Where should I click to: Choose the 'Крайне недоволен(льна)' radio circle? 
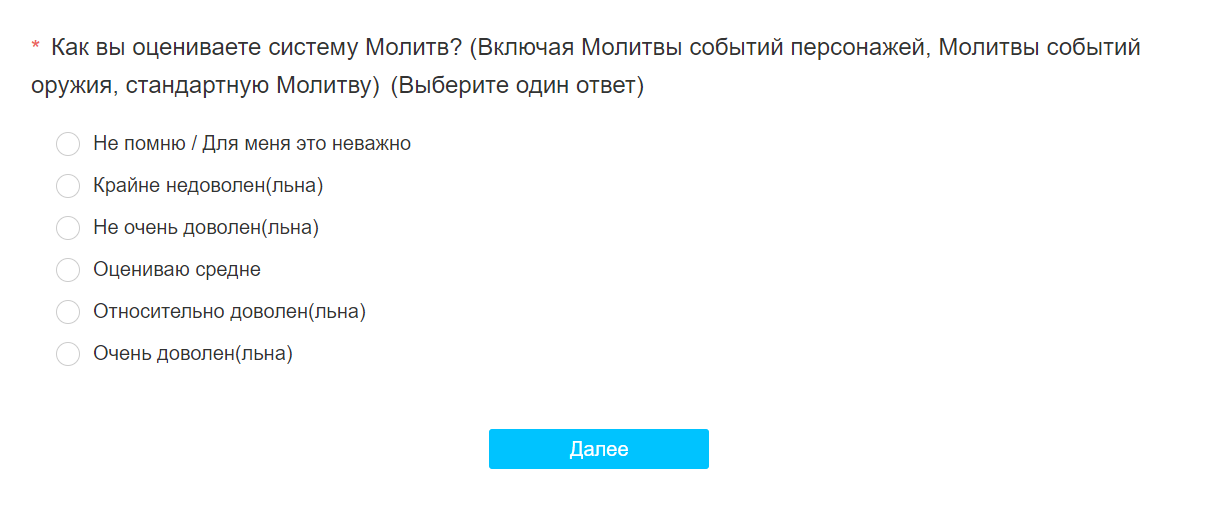coord(68,186)
